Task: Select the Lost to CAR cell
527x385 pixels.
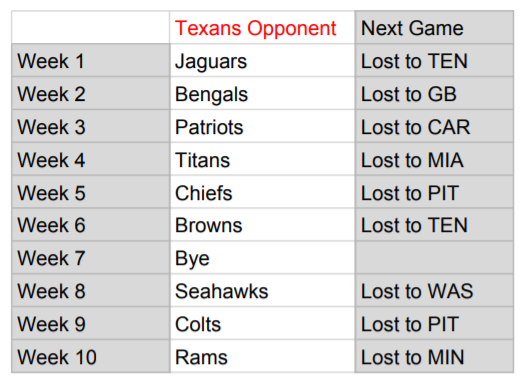Action: 434,126
